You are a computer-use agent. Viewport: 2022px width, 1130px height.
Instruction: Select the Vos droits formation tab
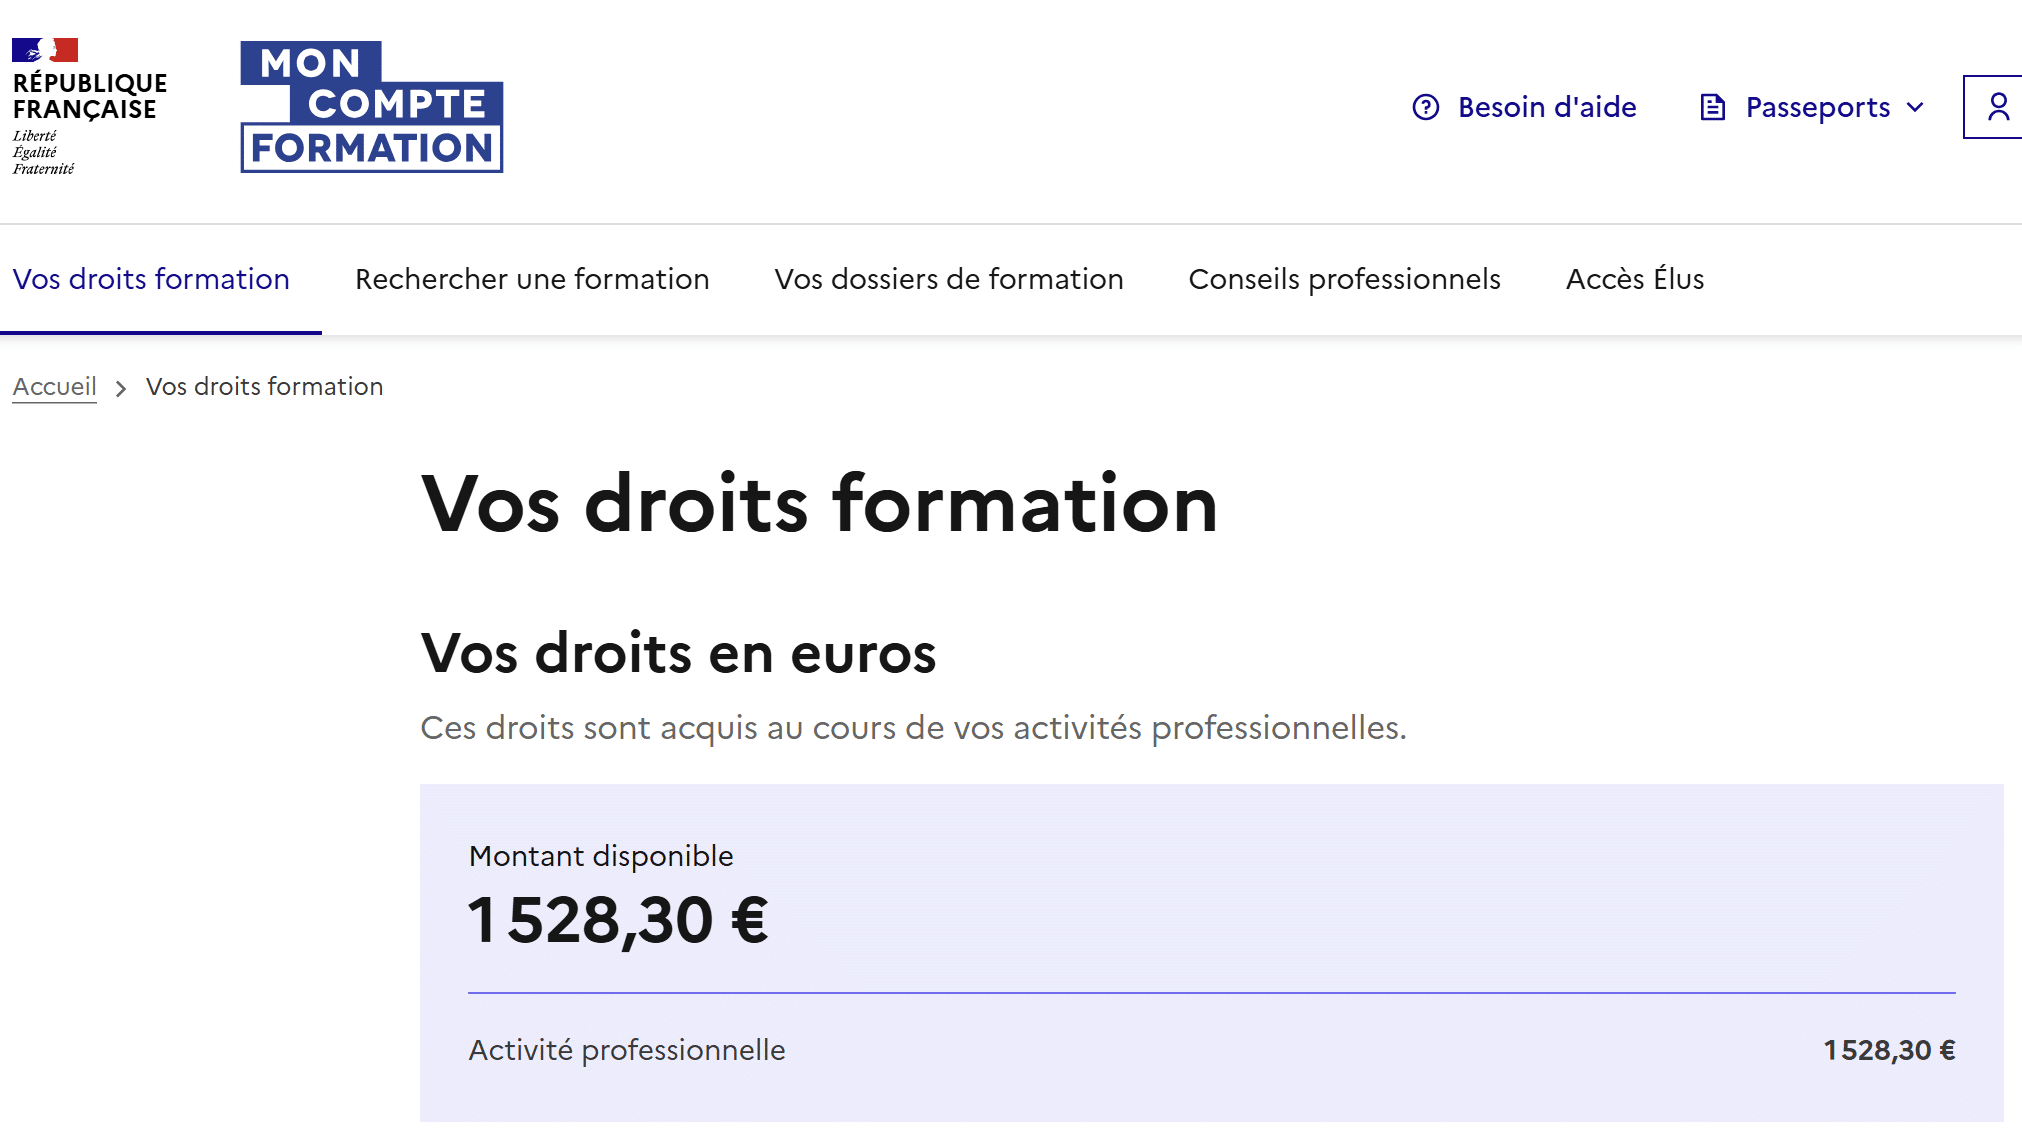(x=151, y=279)
